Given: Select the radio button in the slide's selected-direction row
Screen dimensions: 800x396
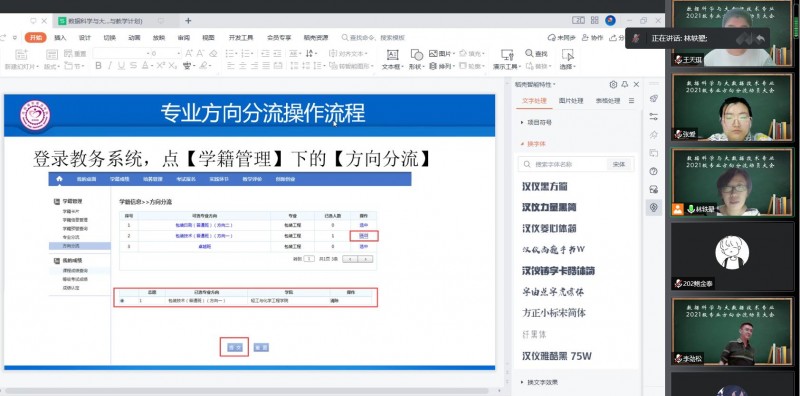Looking at the screenshot, I should (122, 301).
